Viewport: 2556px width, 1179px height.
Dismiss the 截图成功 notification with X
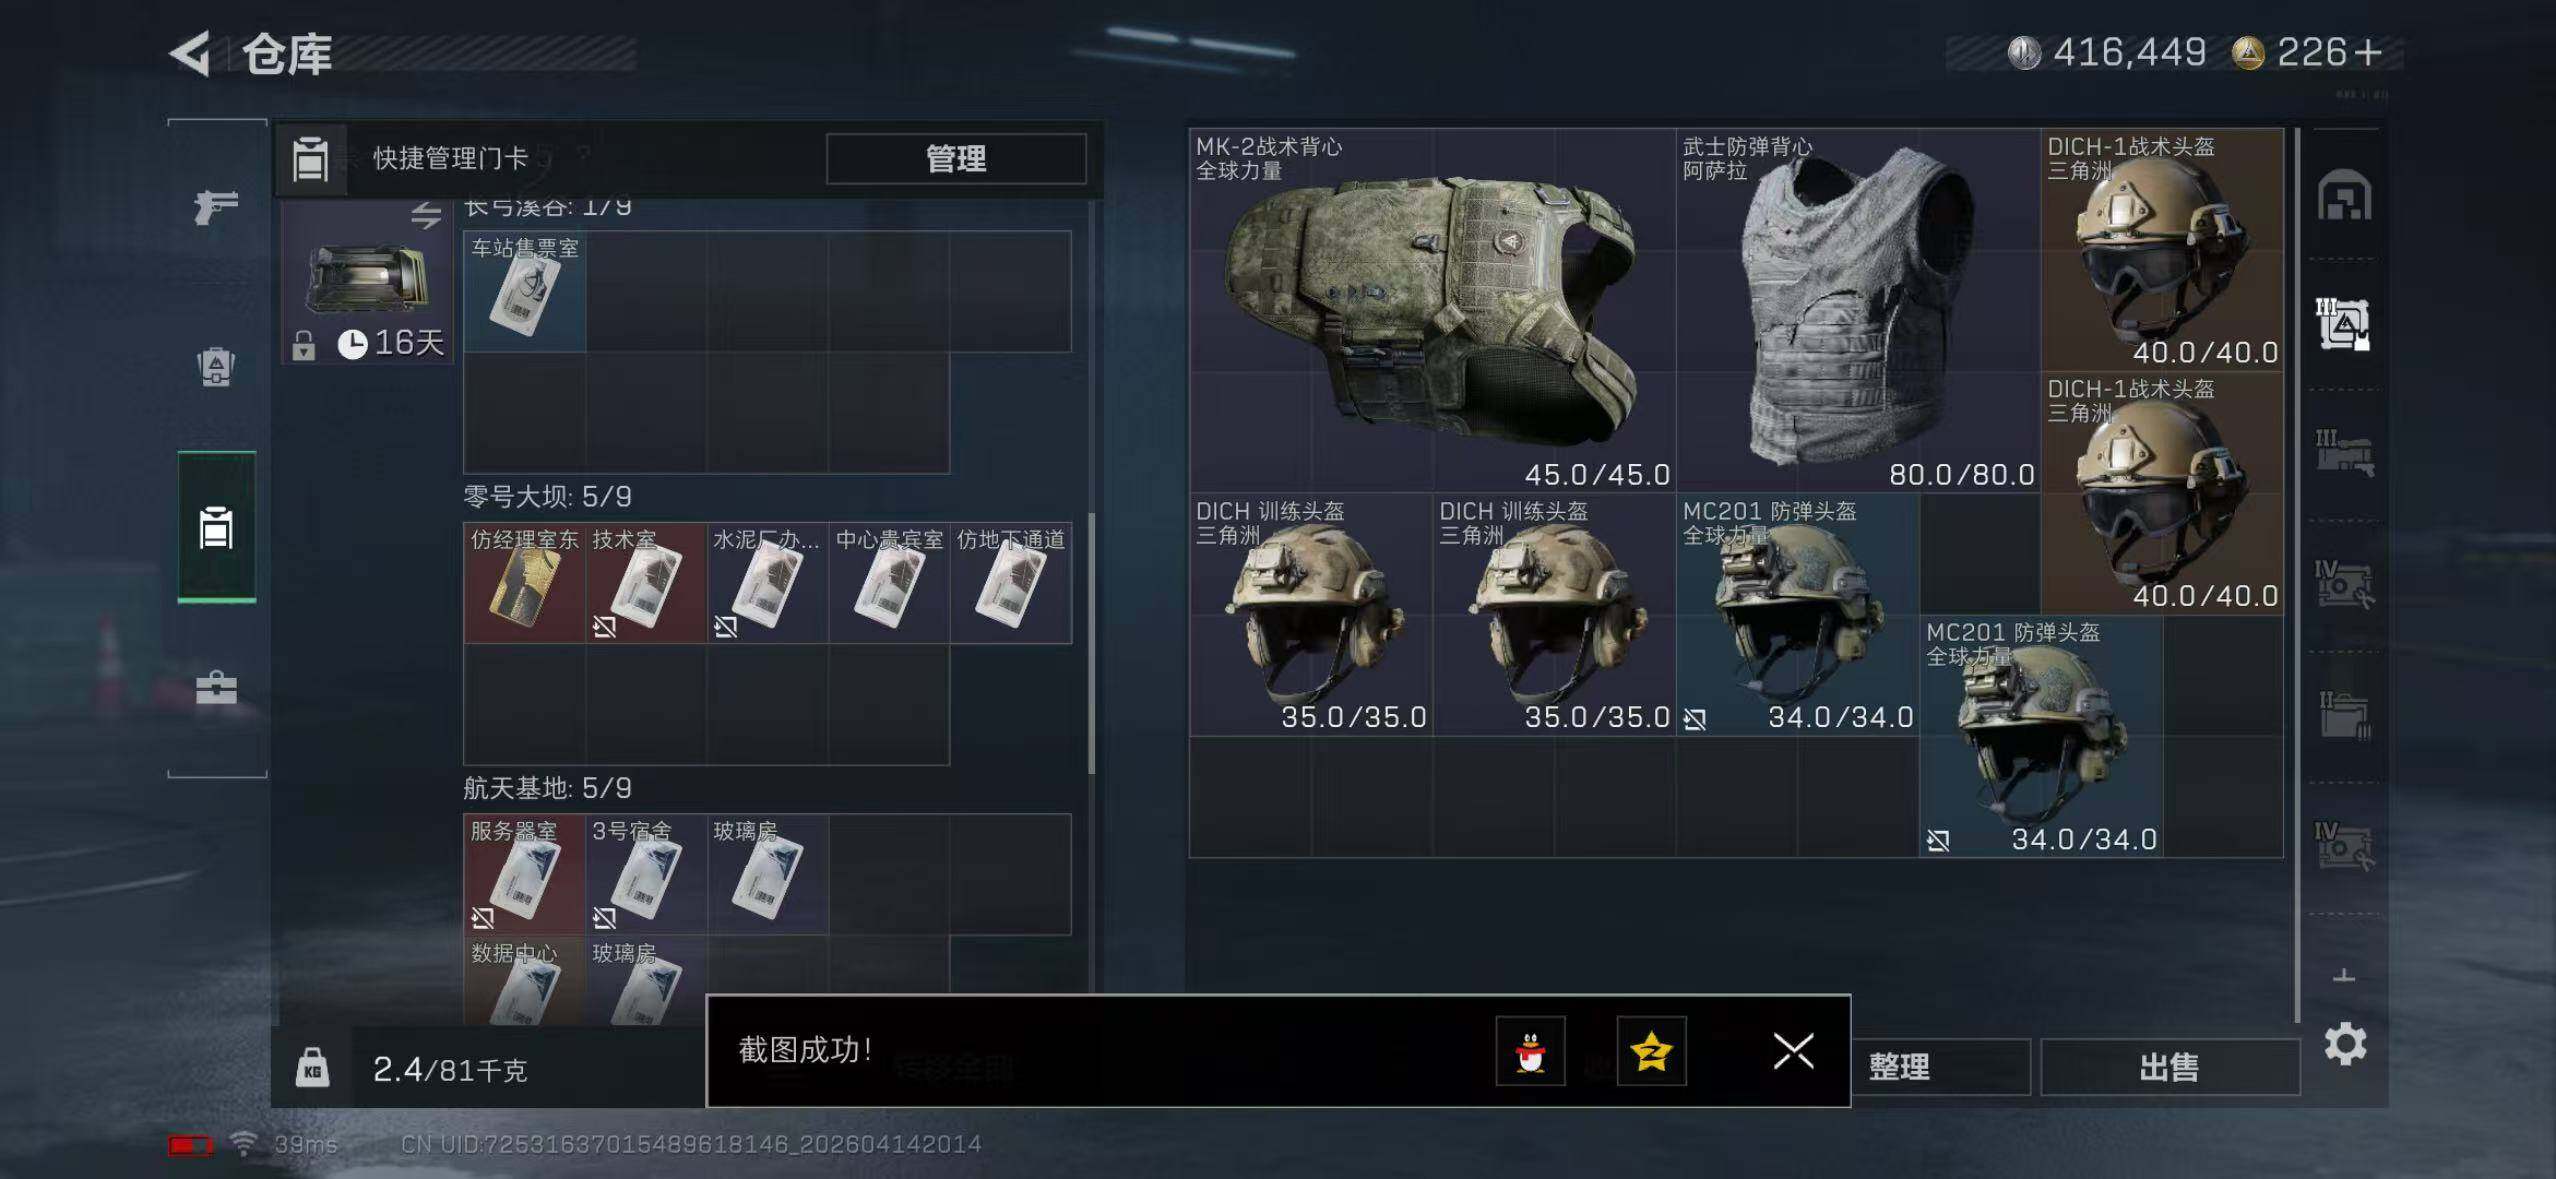tap(1793, 1051)
